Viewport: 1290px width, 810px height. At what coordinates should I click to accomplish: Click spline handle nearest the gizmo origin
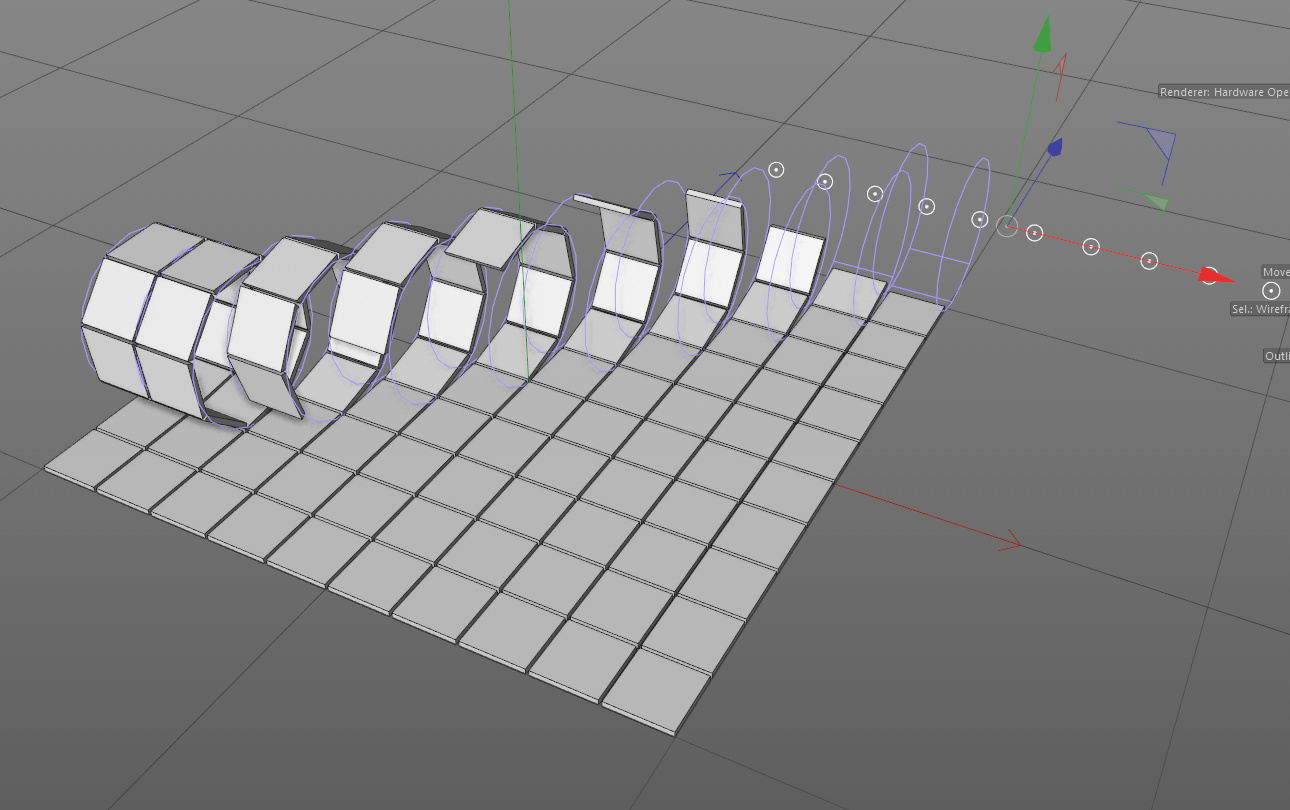click(980, 219)
